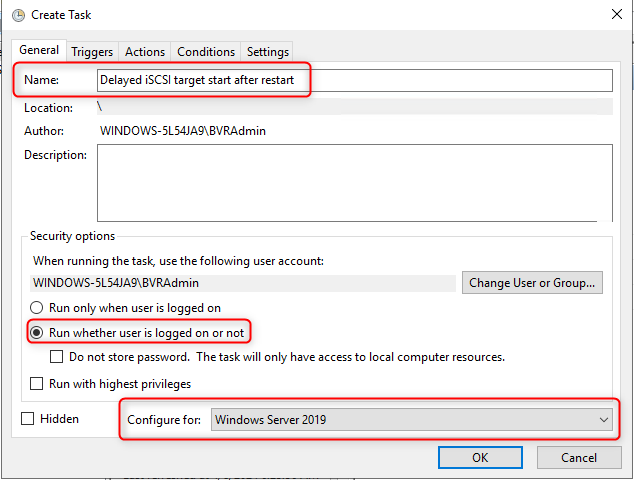The height and width of the screenshot is (480, 634).
Task: Toggle the Hidden checkbox
Action: [x=28, y=419]
